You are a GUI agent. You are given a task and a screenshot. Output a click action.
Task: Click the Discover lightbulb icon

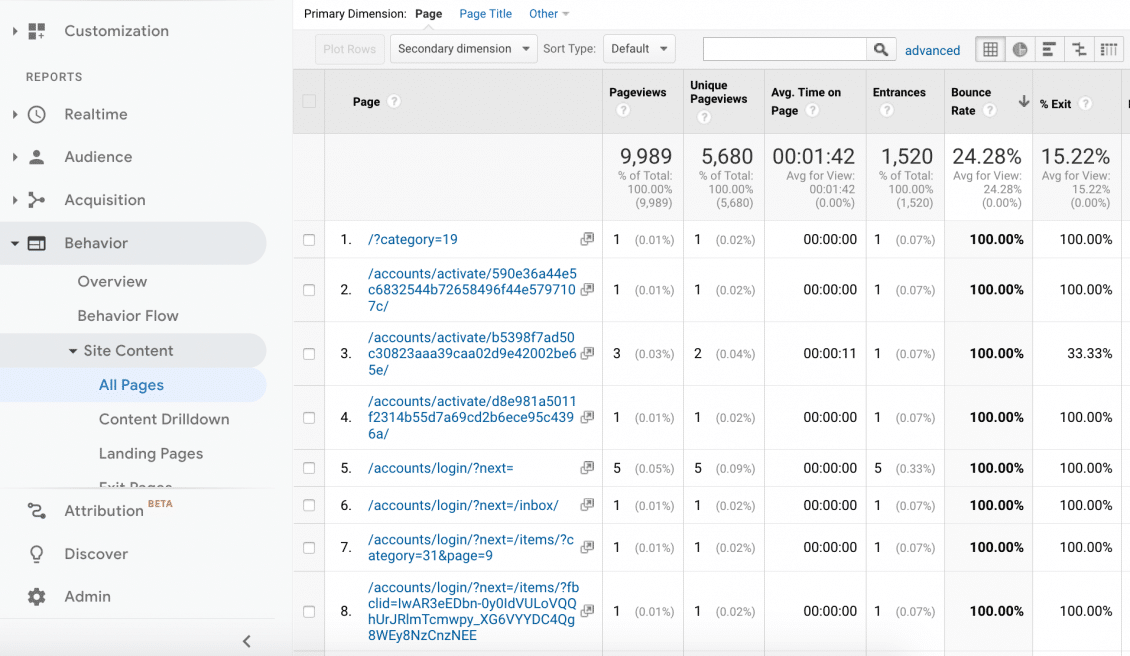tap(37, 554)
